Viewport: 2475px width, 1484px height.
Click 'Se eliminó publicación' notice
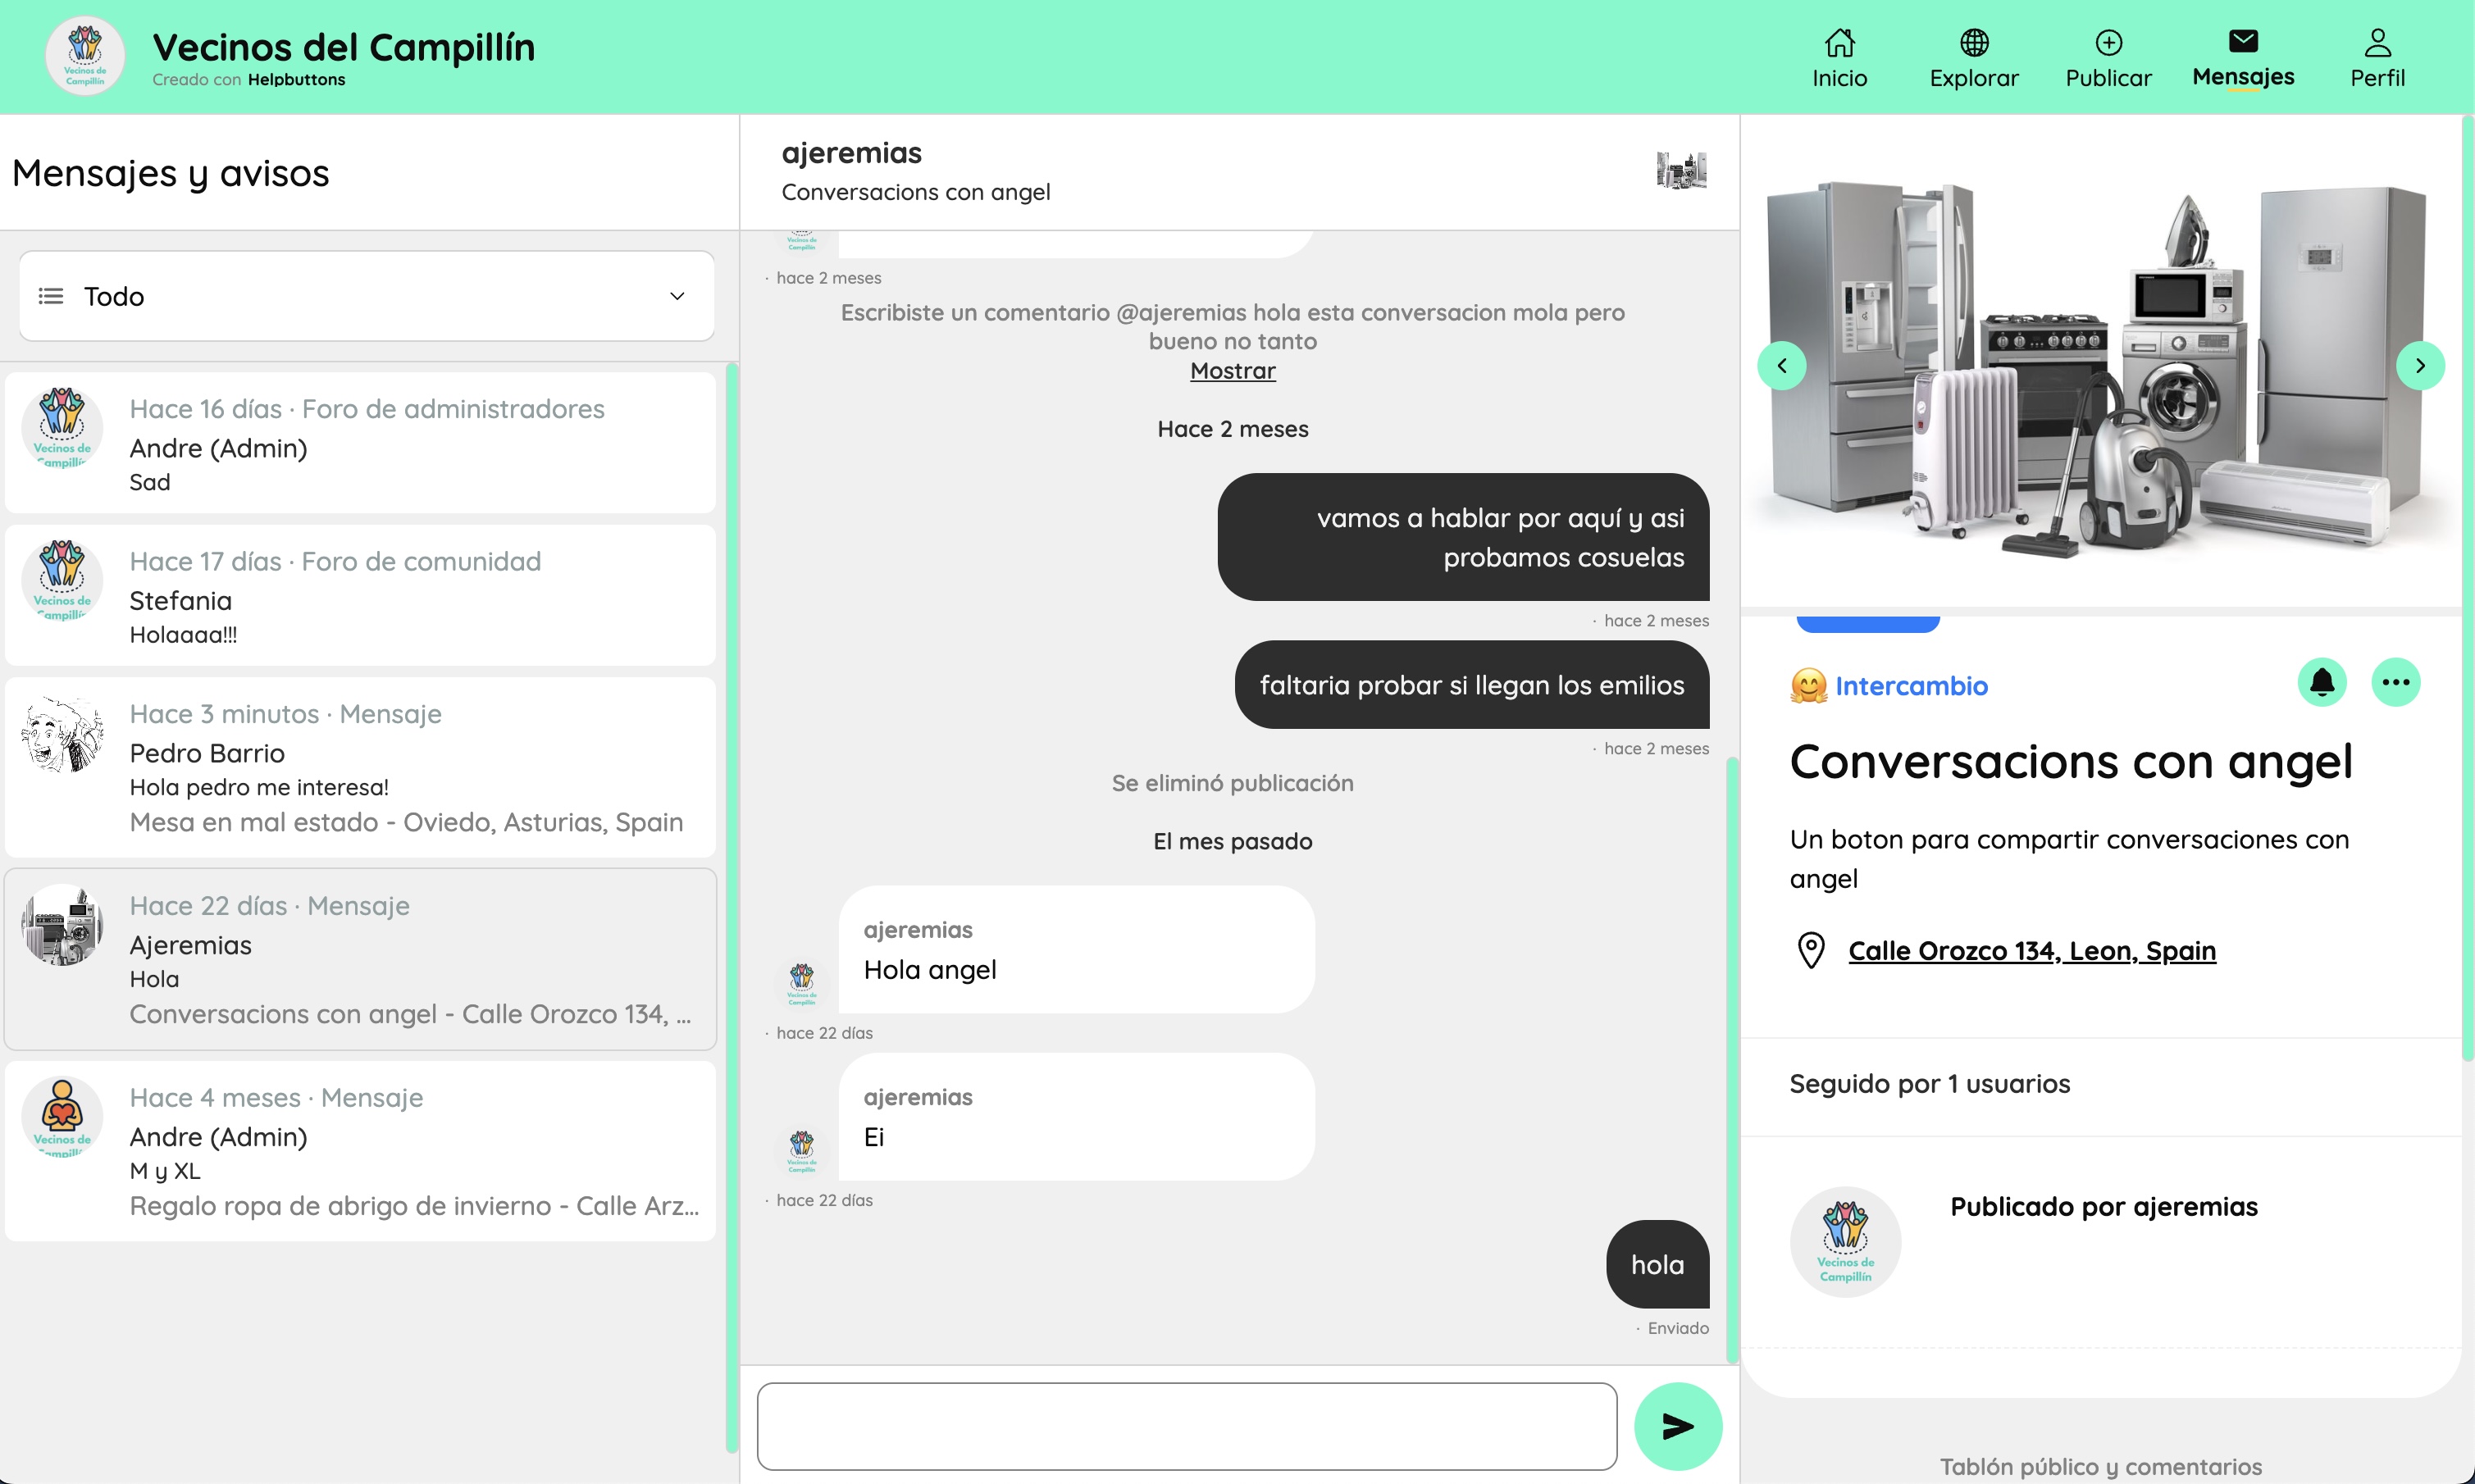point(1232,783)
